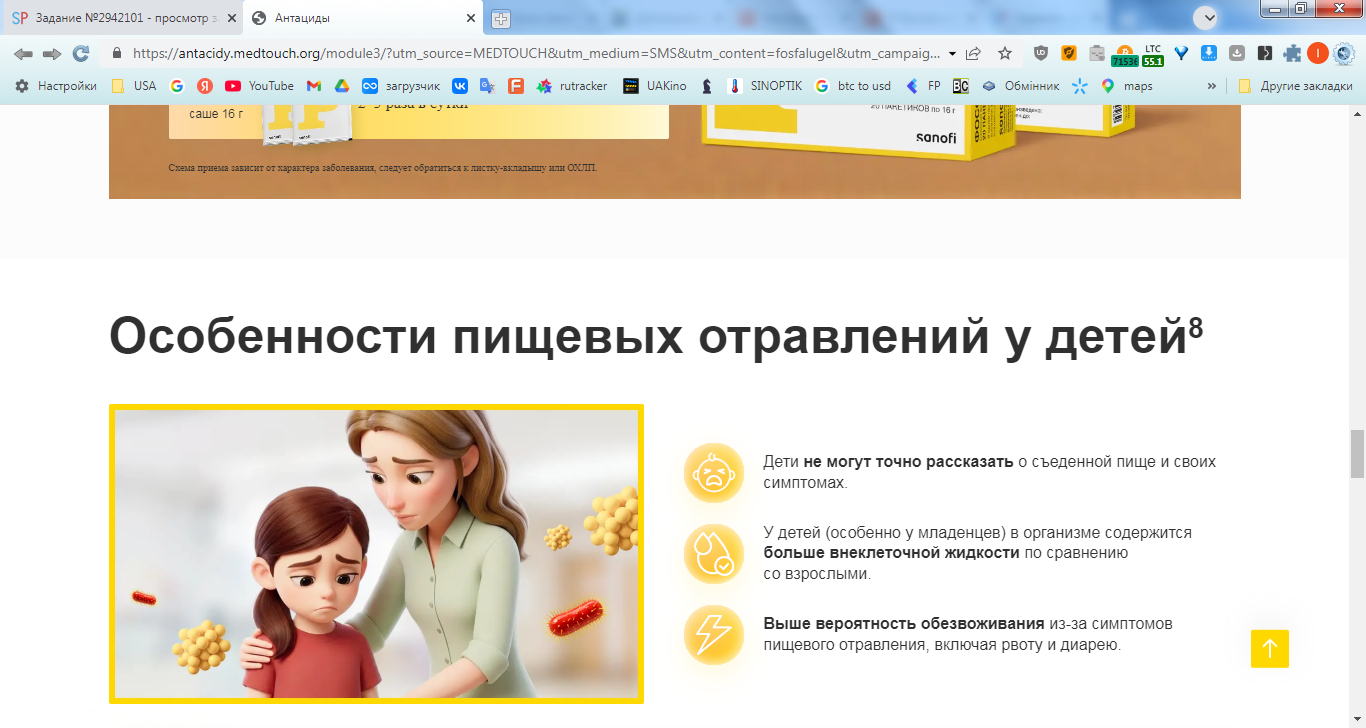Open the btc to usd bookmark
This screenshot has height=728, width=1366.
tap(853, 86)
